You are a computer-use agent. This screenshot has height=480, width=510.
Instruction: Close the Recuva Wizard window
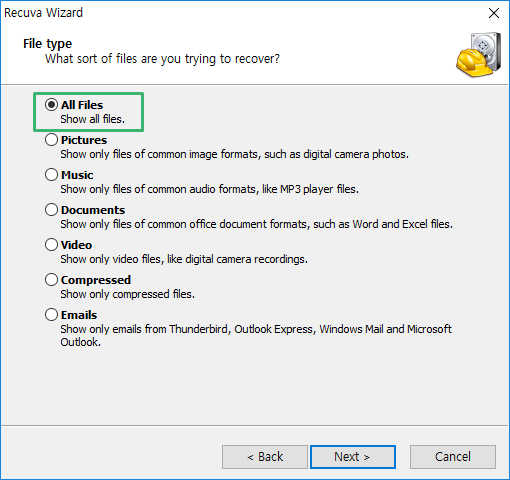point(494,13)
